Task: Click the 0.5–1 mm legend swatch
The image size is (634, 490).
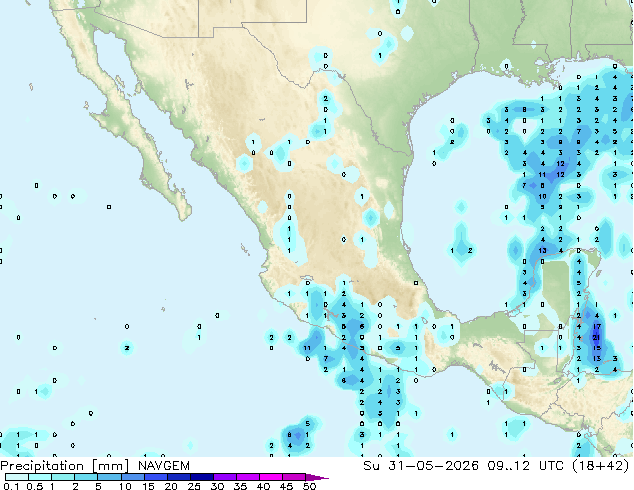Action: coord(40,477)
